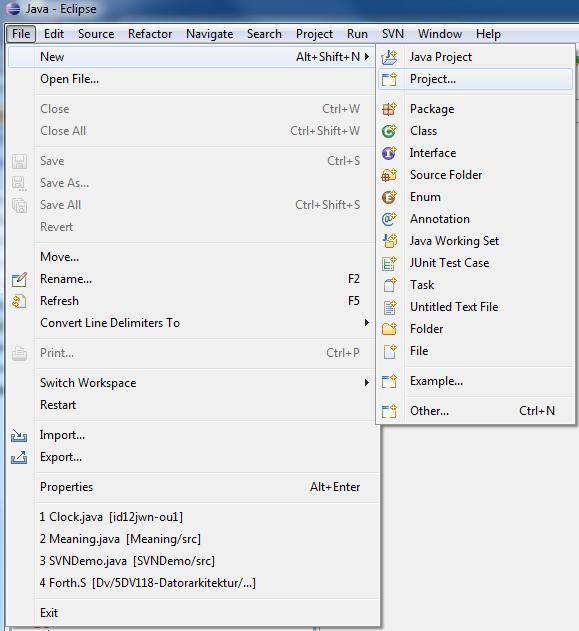Screen dimensions: 579x631
Task: Click the blank File icon
Action: coord(389,351)
